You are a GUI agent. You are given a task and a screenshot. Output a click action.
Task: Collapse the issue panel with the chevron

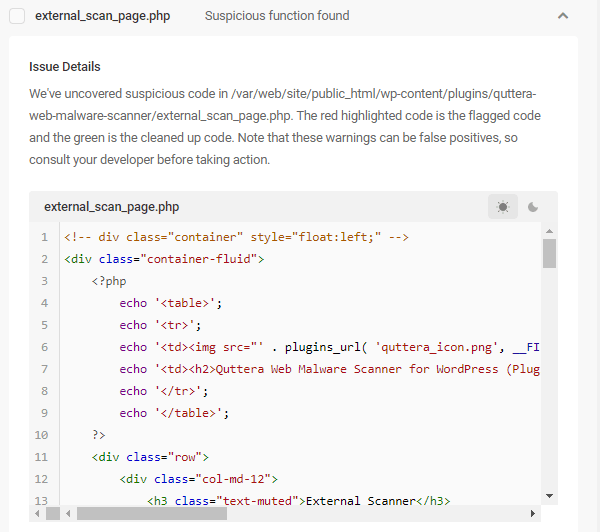point(563,16)
